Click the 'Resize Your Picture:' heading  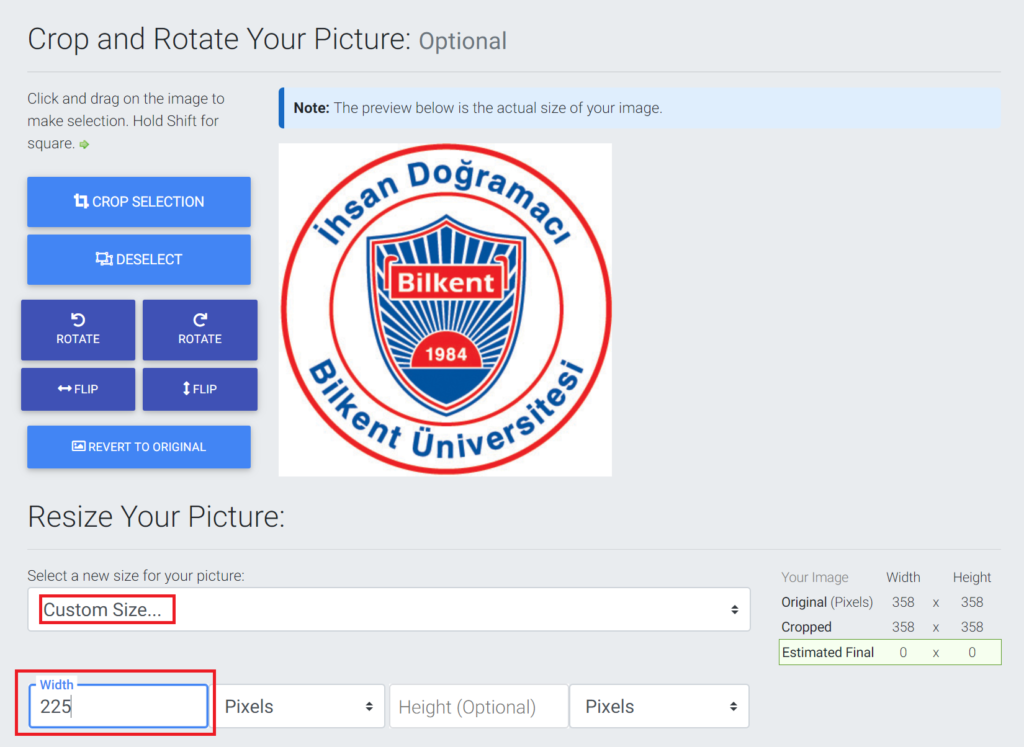click(x=156, y=517)
